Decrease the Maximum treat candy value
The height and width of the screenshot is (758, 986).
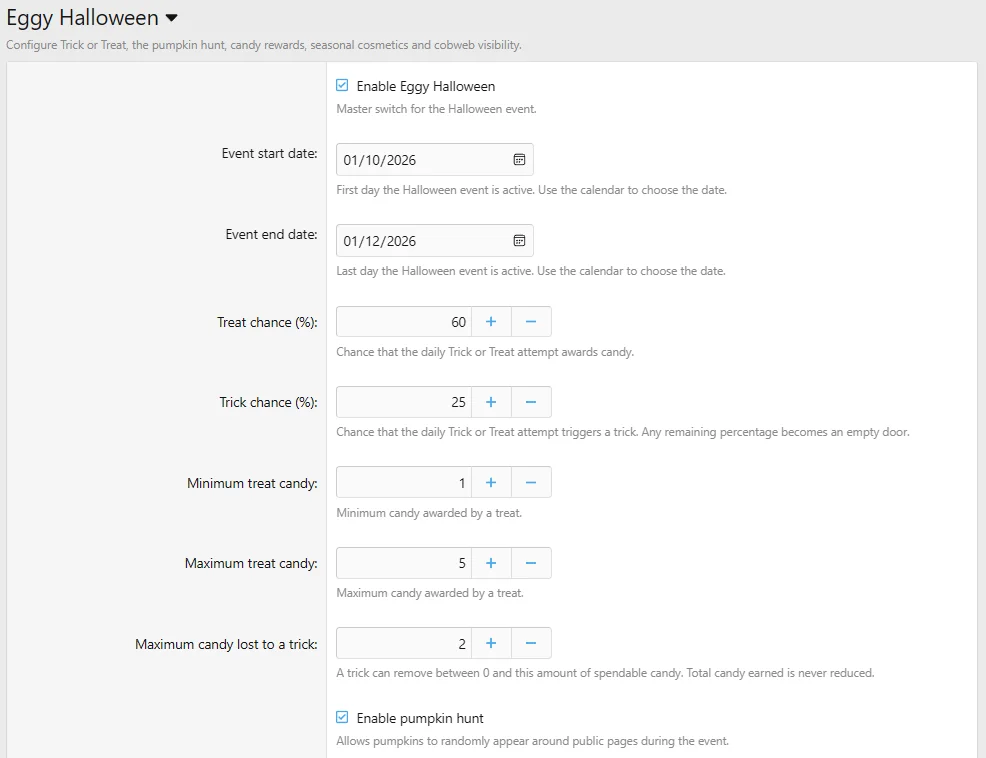pyautogui.click(x=531, y=563)
